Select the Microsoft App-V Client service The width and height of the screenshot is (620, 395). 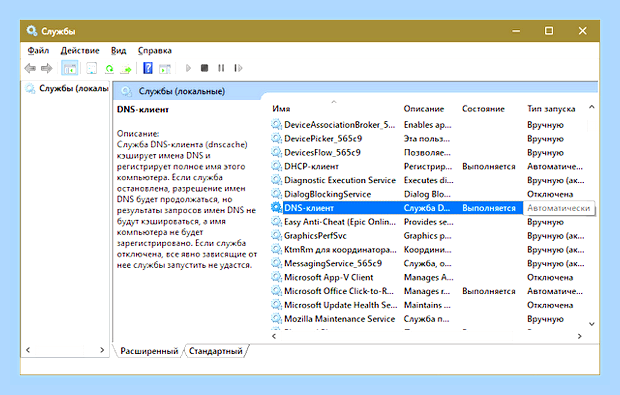pyautogui.click(x=329, y=277)
